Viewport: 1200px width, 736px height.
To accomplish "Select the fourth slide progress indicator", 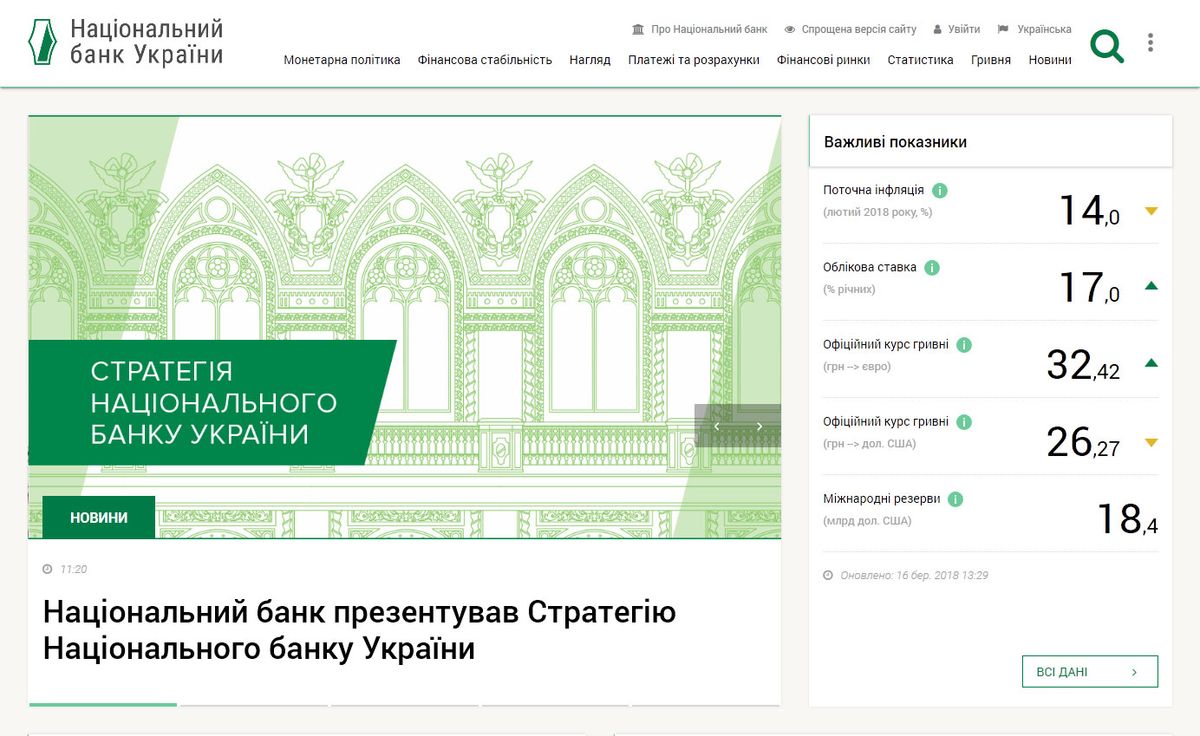I will point(556,705).
